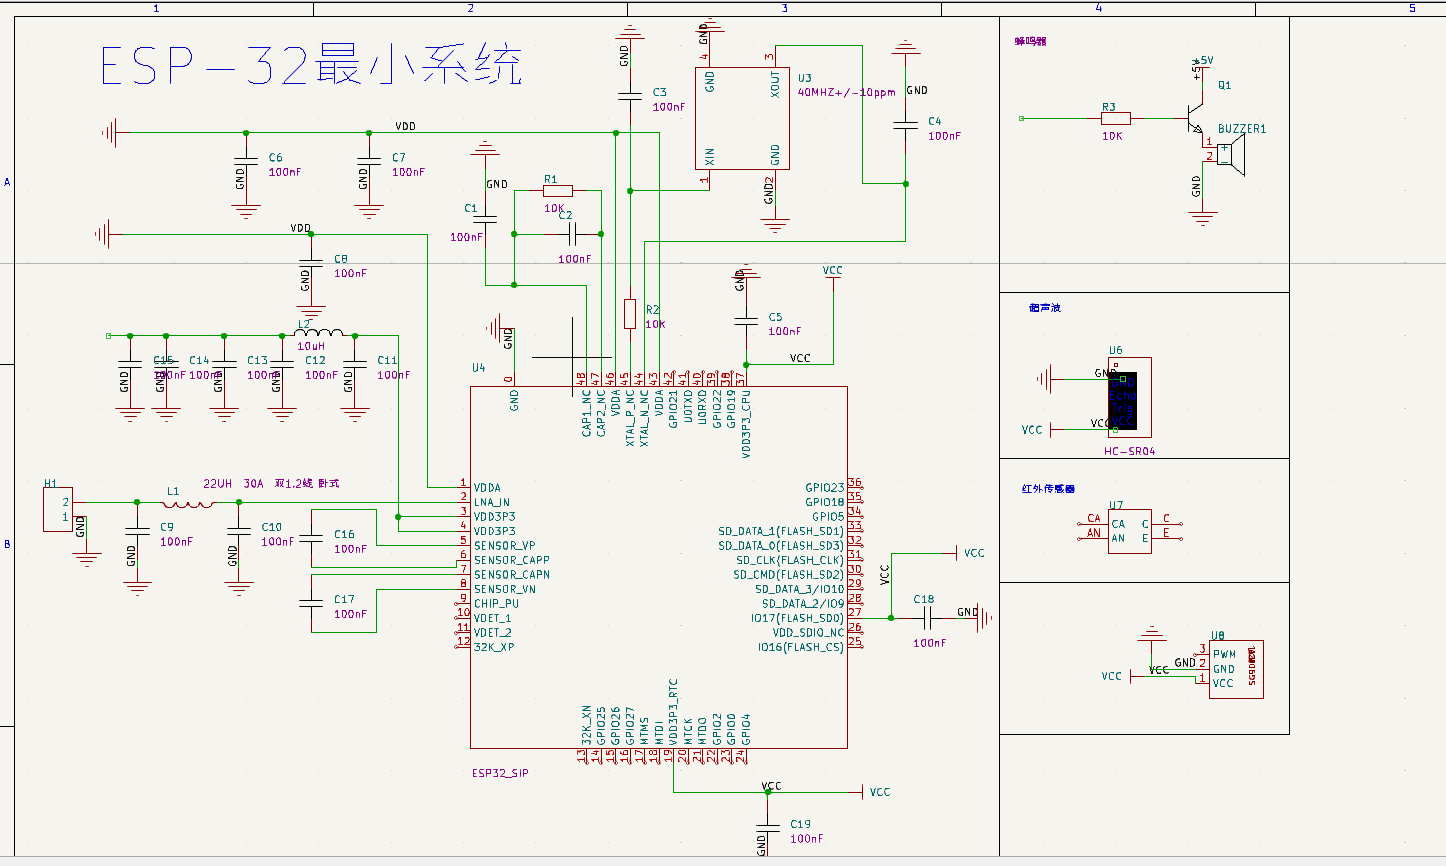This screenshot has height=866, width=1446.
Task: Click the GPIO18 pin label on U4
Action: pyautogui.click(x=825, y=503)
